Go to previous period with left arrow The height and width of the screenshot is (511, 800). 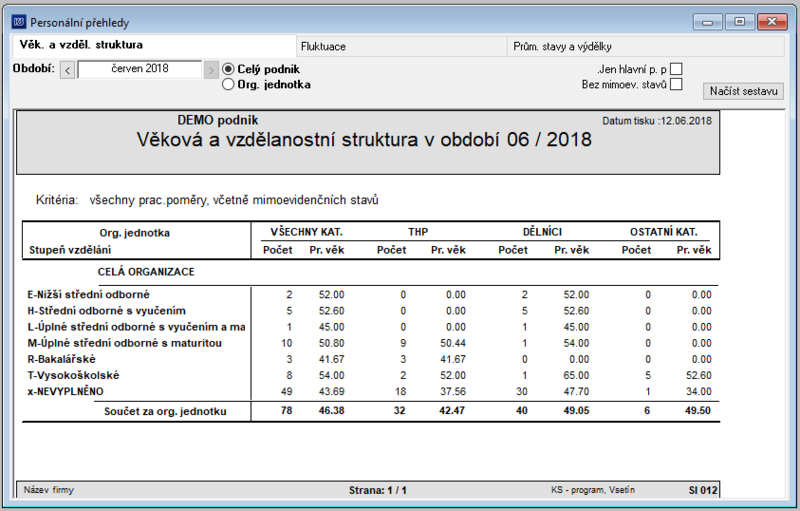point(67,70)
